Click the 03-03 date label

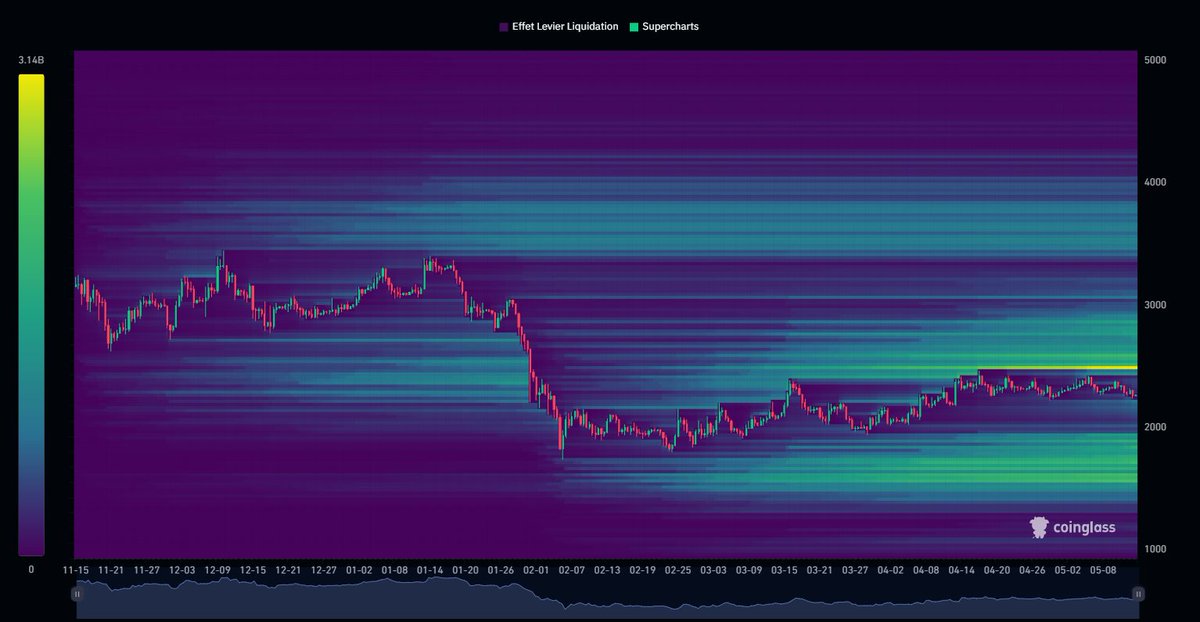coord(714,570)
